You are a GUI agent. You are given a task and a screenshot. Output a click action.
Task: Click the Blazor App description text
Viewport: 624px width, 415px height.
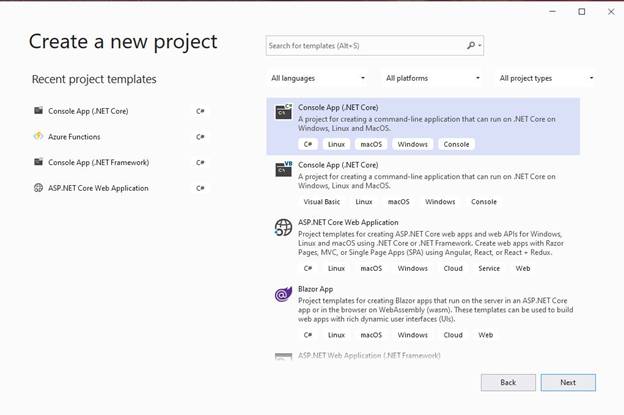click(x=435, y=310)
